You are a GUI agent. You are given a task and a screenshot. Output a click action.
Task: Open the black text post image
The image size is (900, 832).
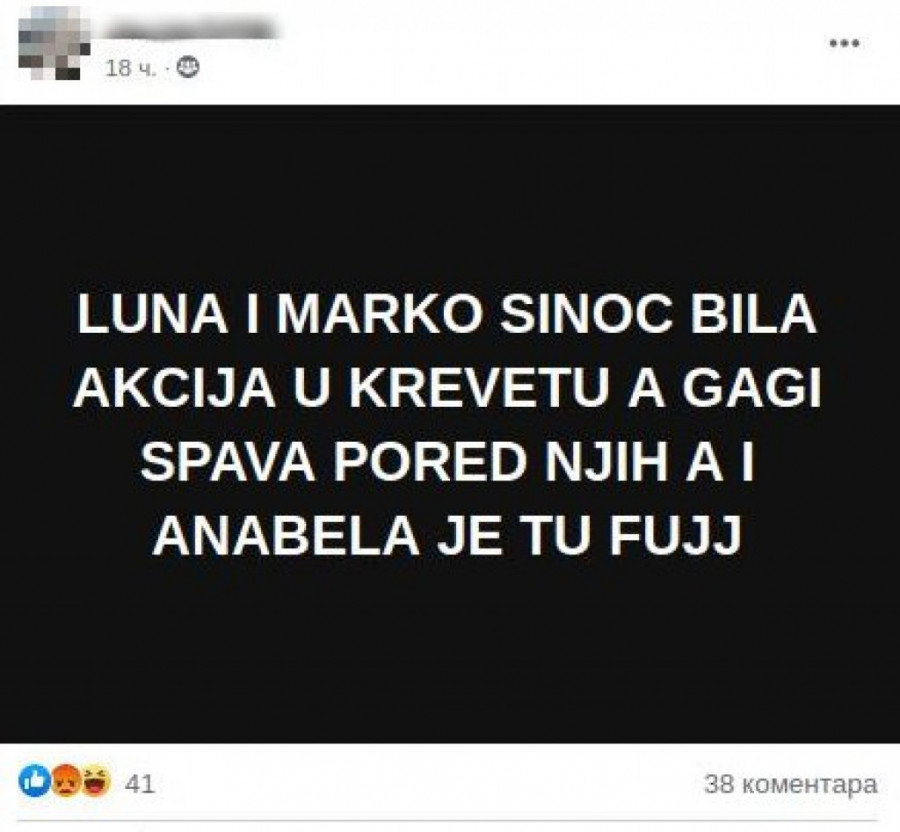(x=450, y=424)
